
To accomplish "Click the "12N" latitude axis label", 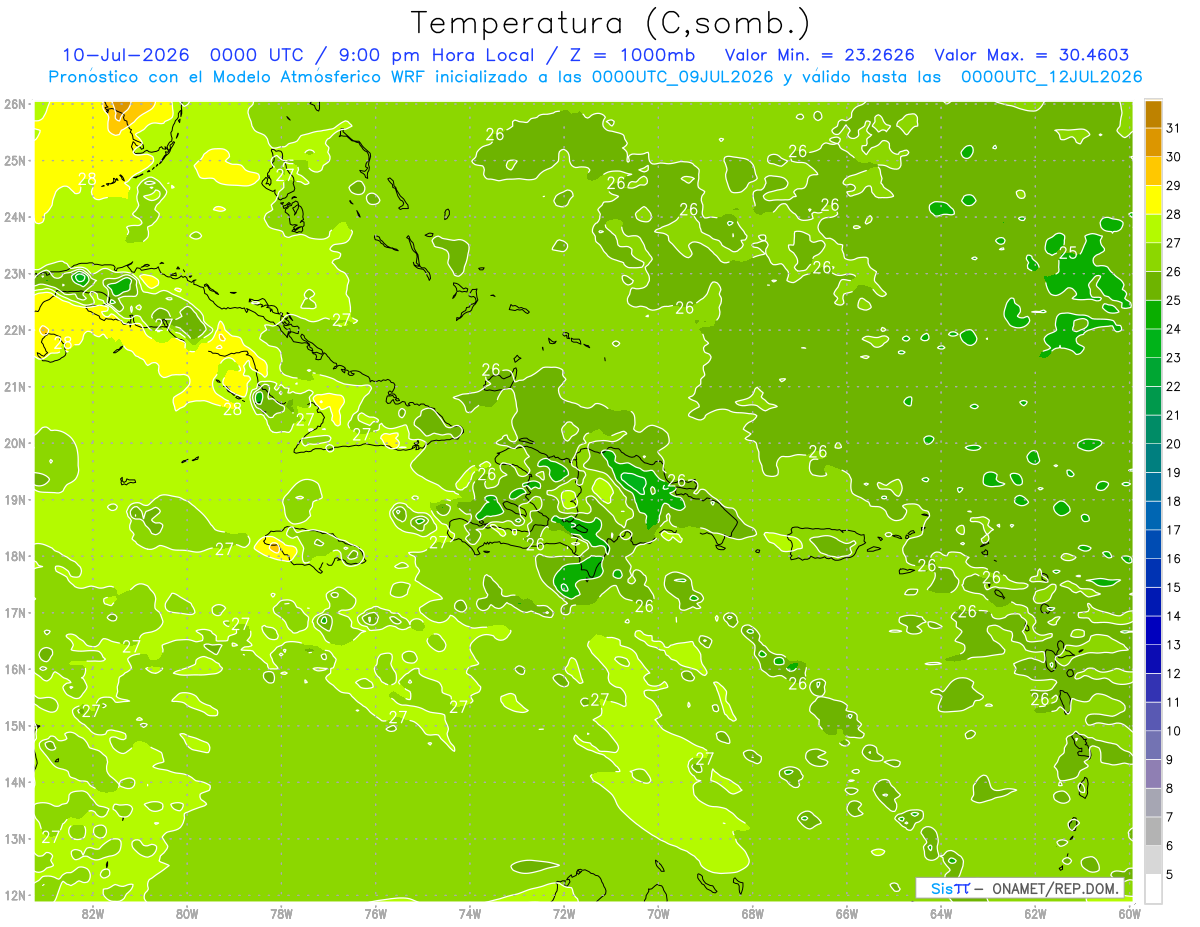I will (x=14, y=895).
